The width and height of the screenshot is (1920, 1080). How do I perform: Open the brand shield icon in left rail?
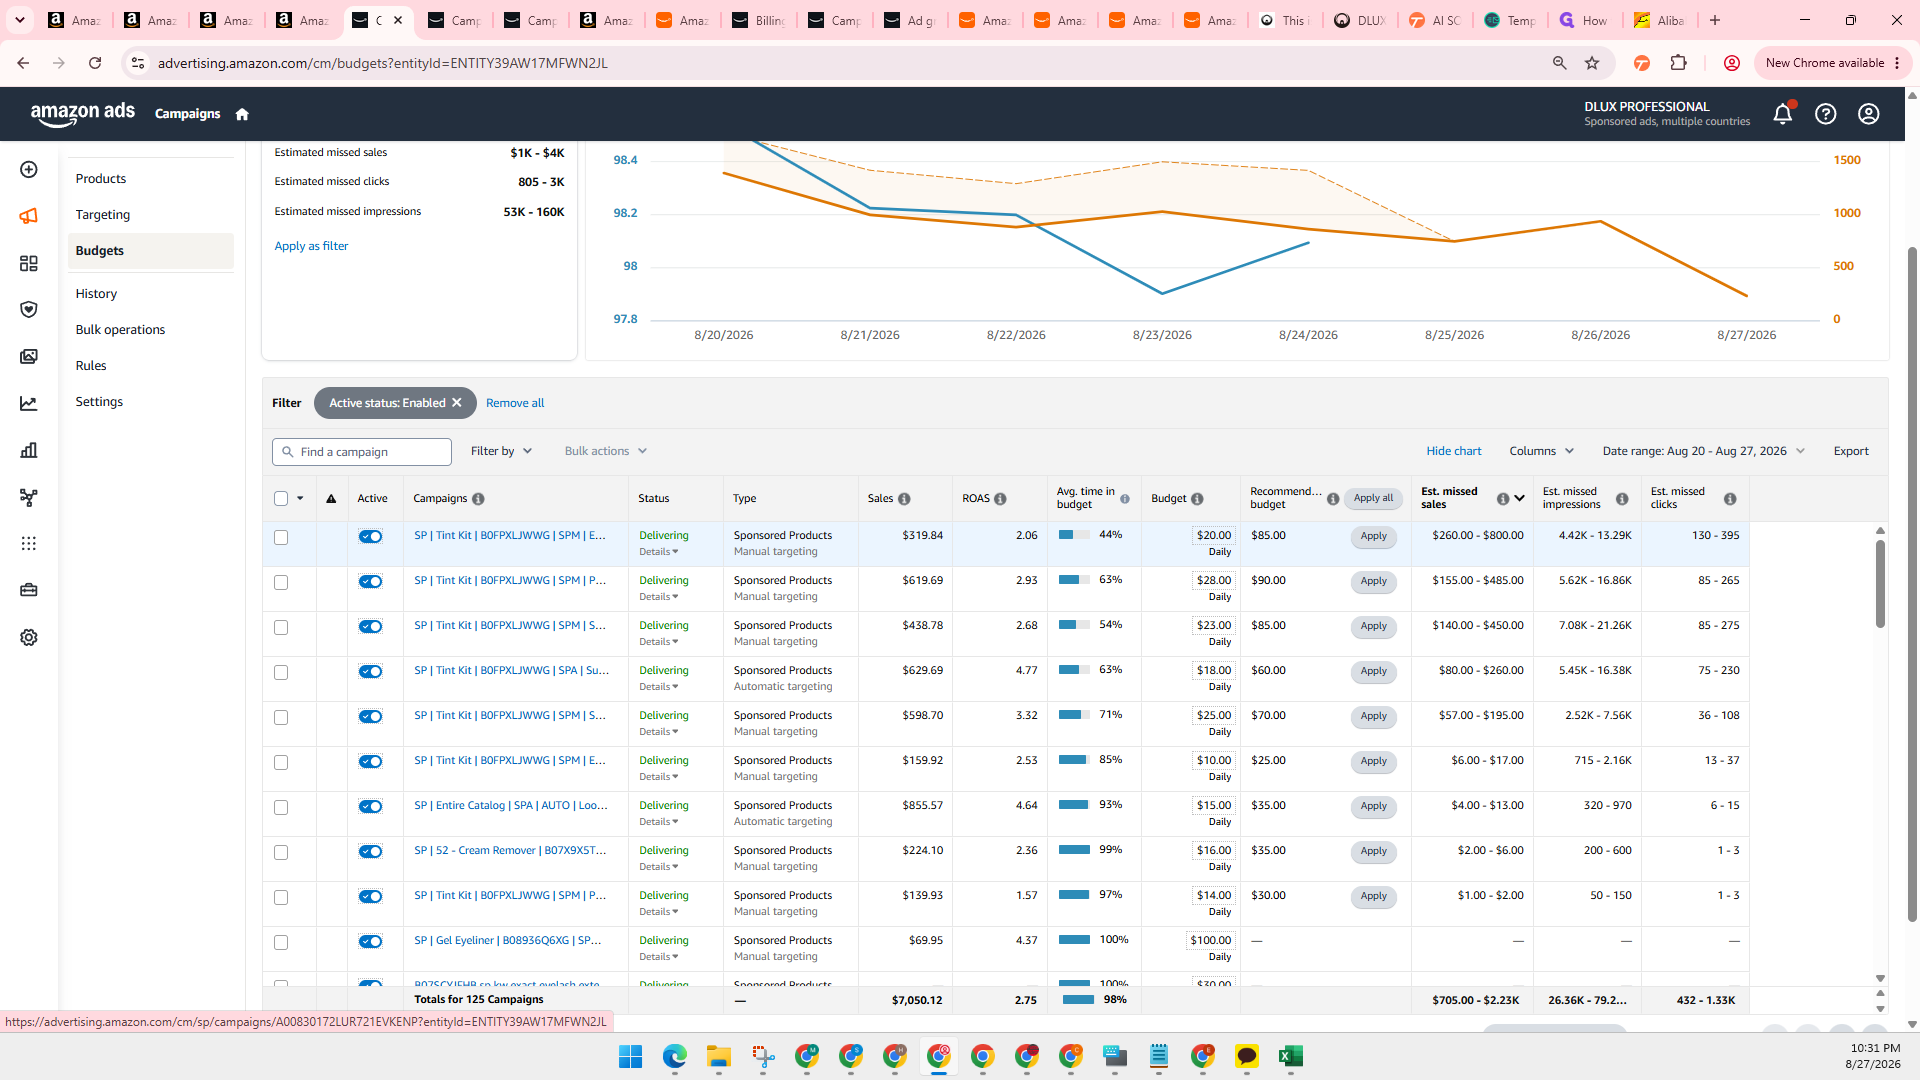[x=29, y=310]
